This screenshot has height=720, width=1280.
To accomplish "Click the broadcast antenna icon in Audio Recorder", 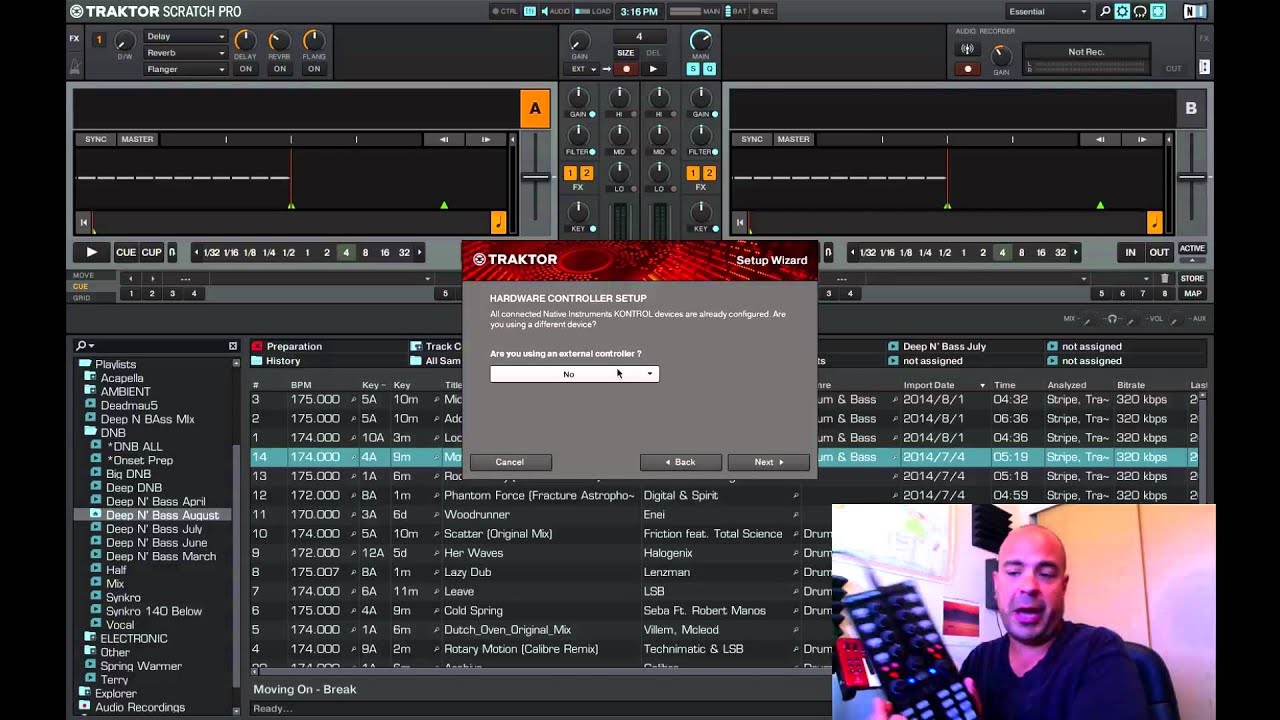I will [967, 49].
